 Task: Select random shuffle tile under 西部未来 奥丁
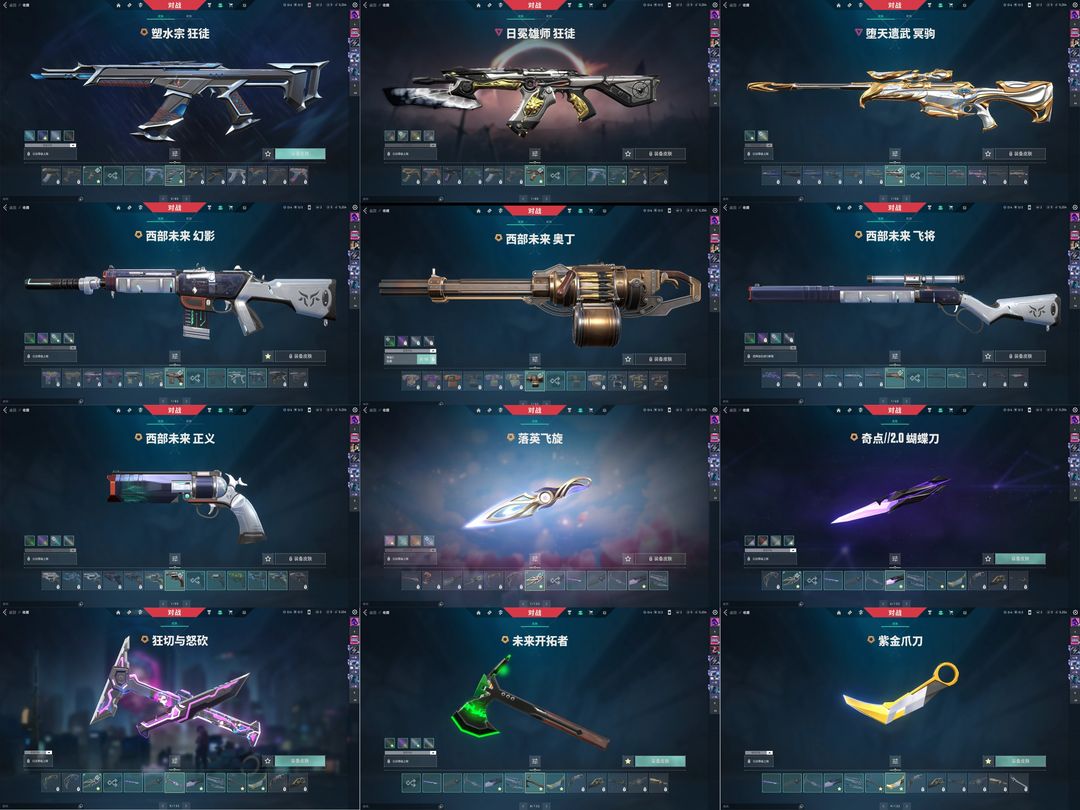tap(555, 379)
